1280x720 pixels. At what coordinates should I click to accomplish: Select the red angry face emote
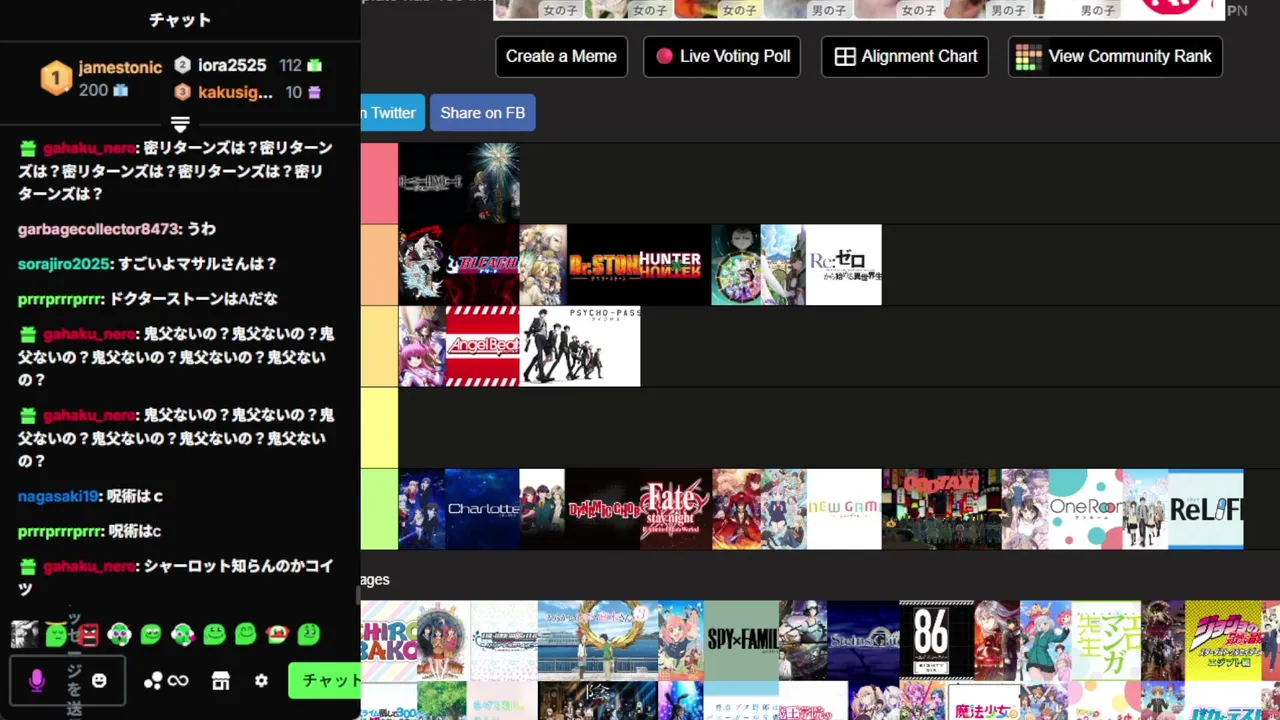[x=88, y=634]
